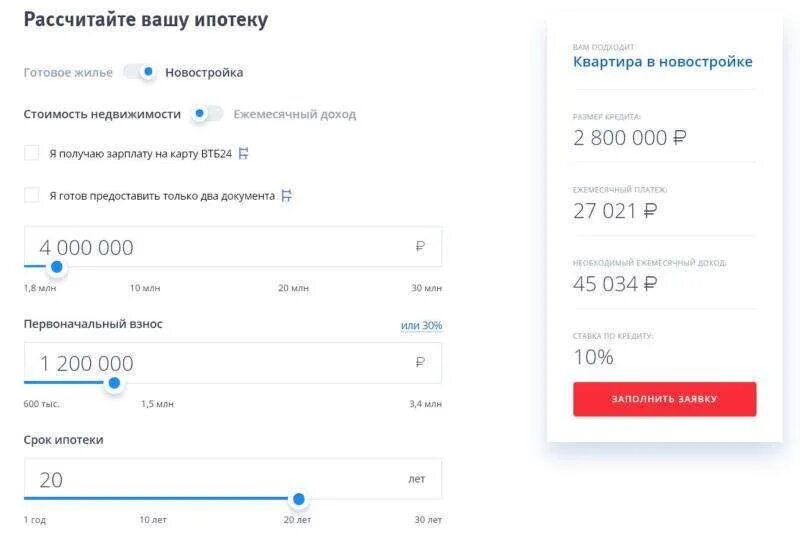Click info icon beside two documents option
800x539 pixels.
pos(286,196)
